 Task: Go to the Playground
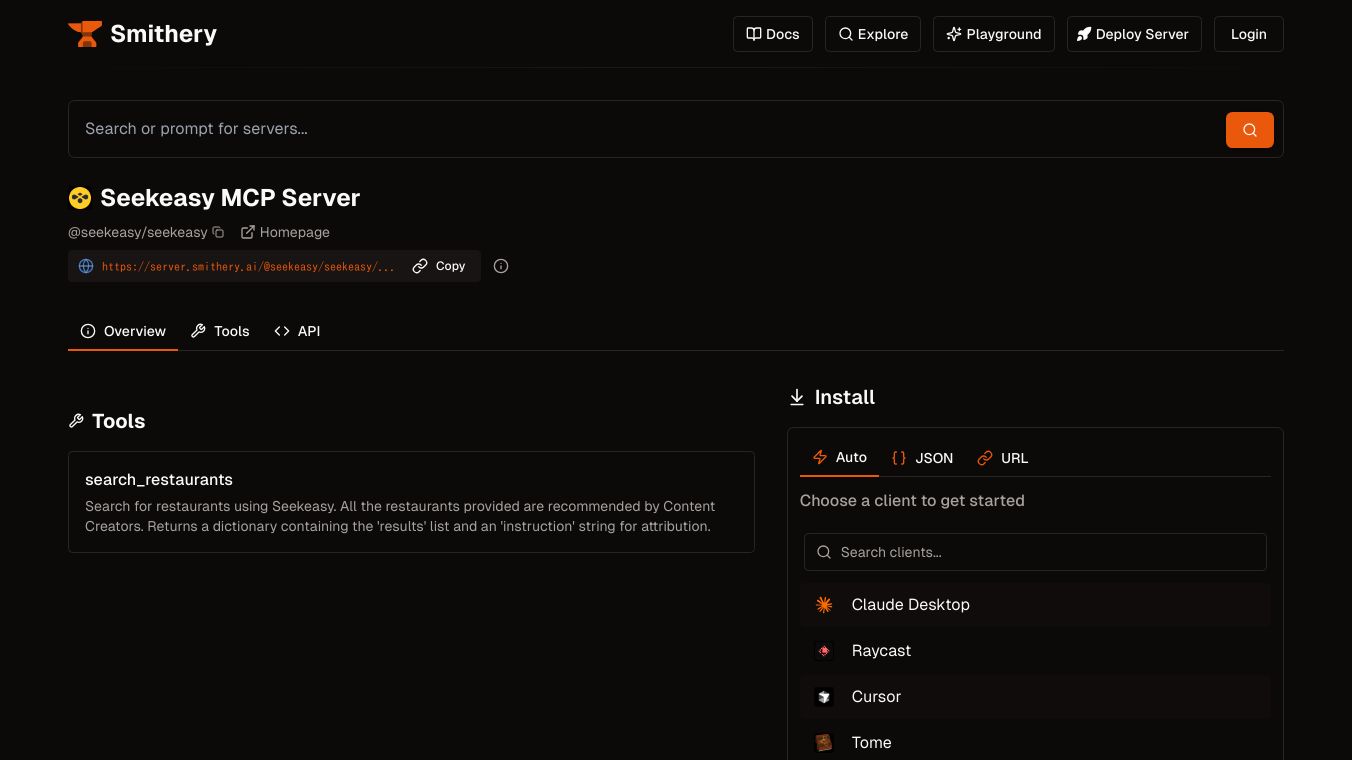(x=994, y=34)
